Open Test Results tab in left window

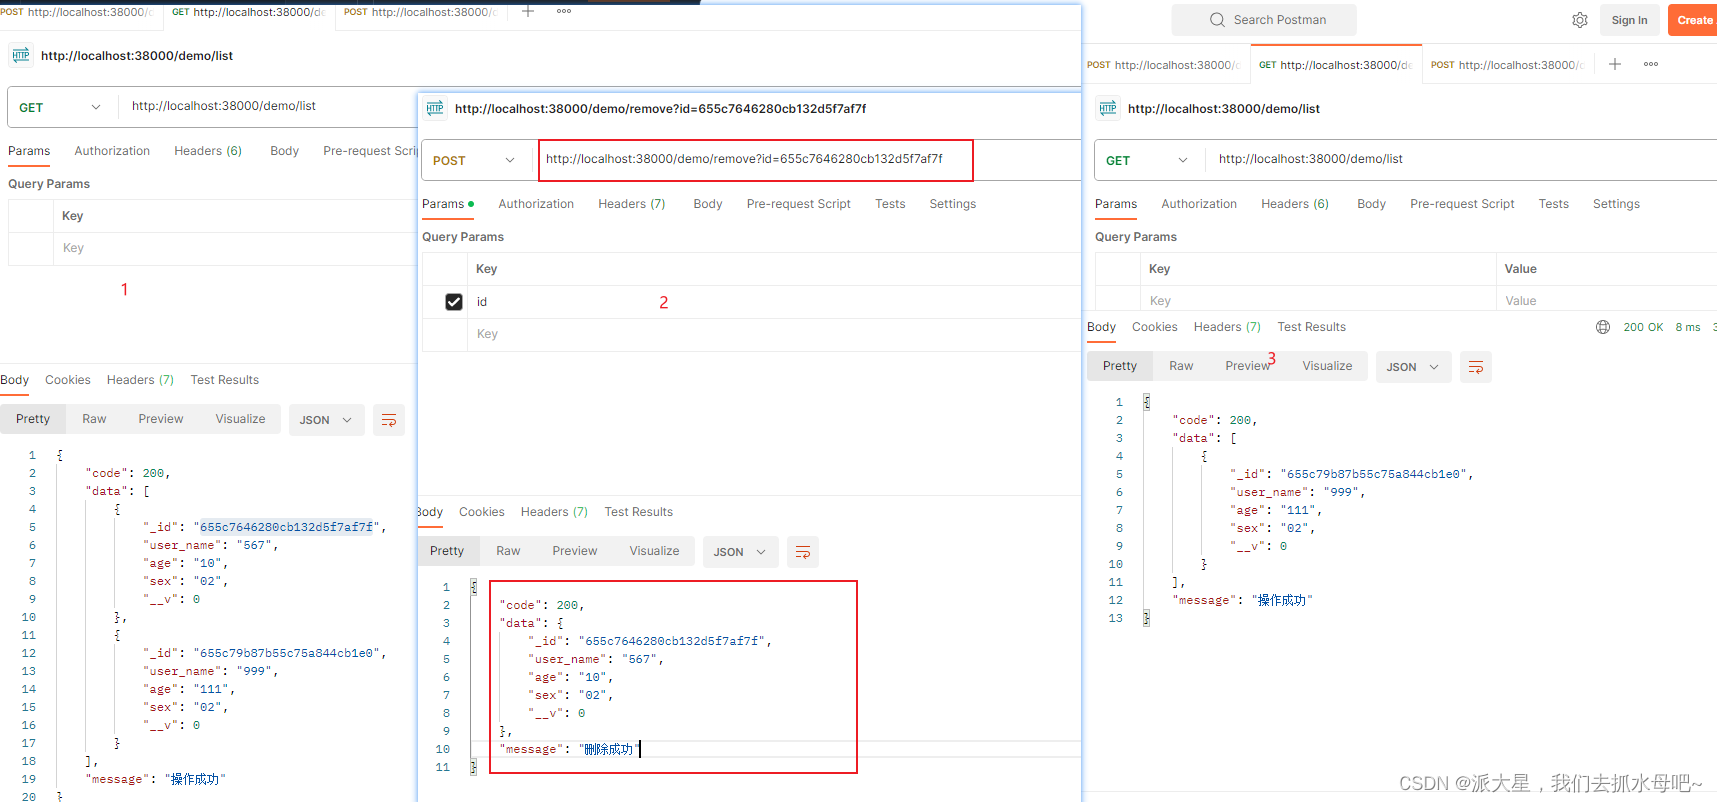pos(225,380)
